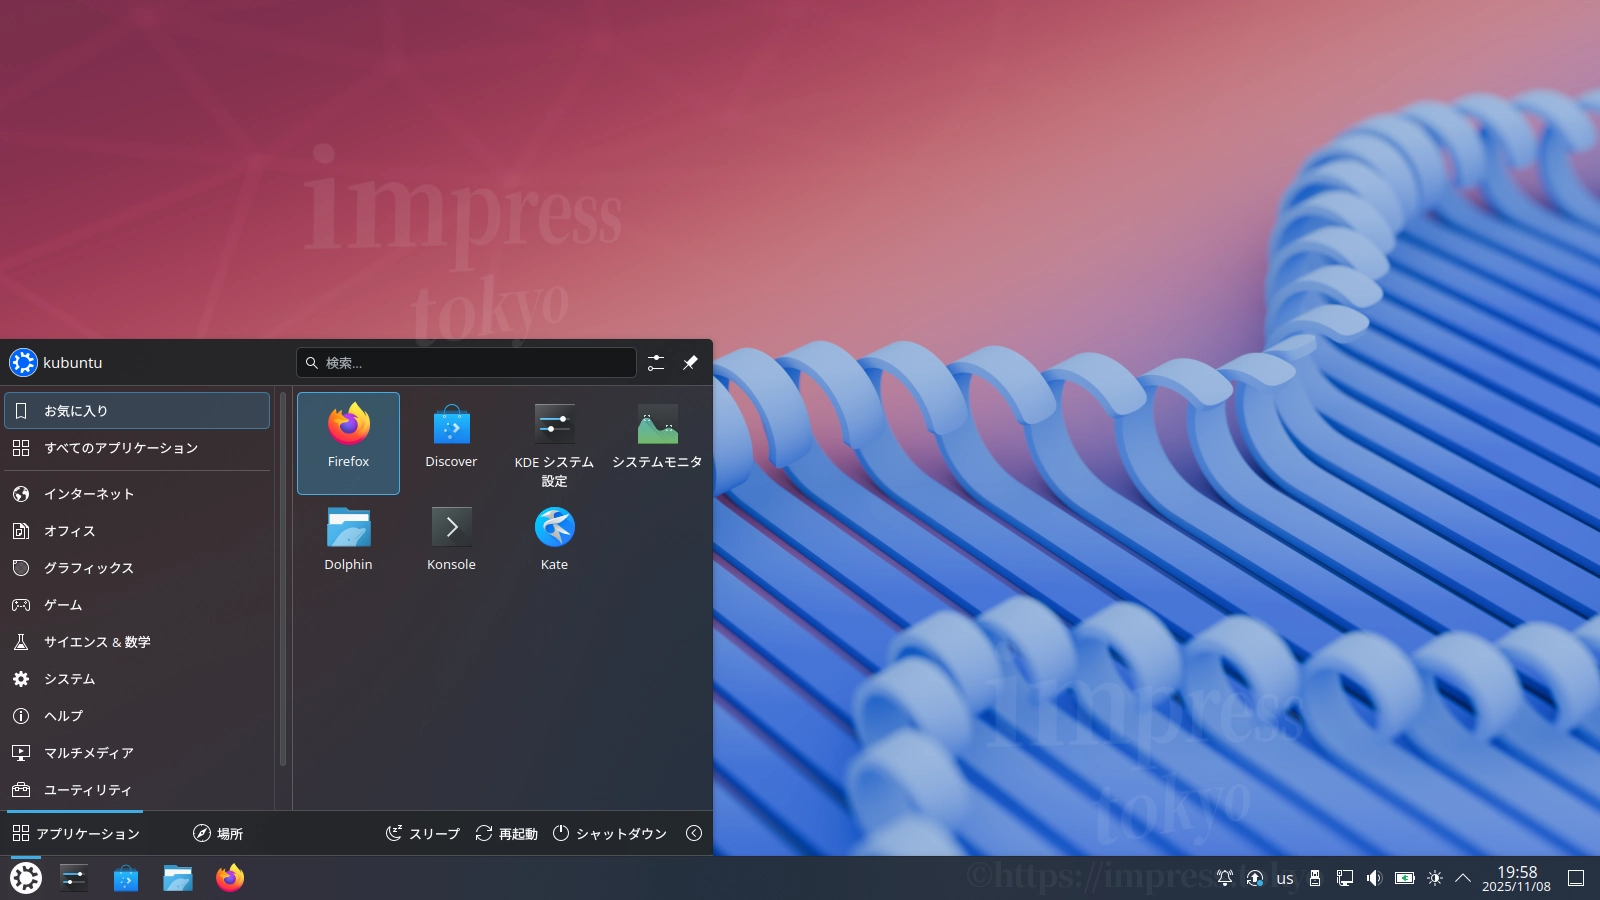Image resolution: width=1600 pixels, height=900 pixels.
Task: Open launcher configuration sliders icon beside search
Action: coord(656,363)
